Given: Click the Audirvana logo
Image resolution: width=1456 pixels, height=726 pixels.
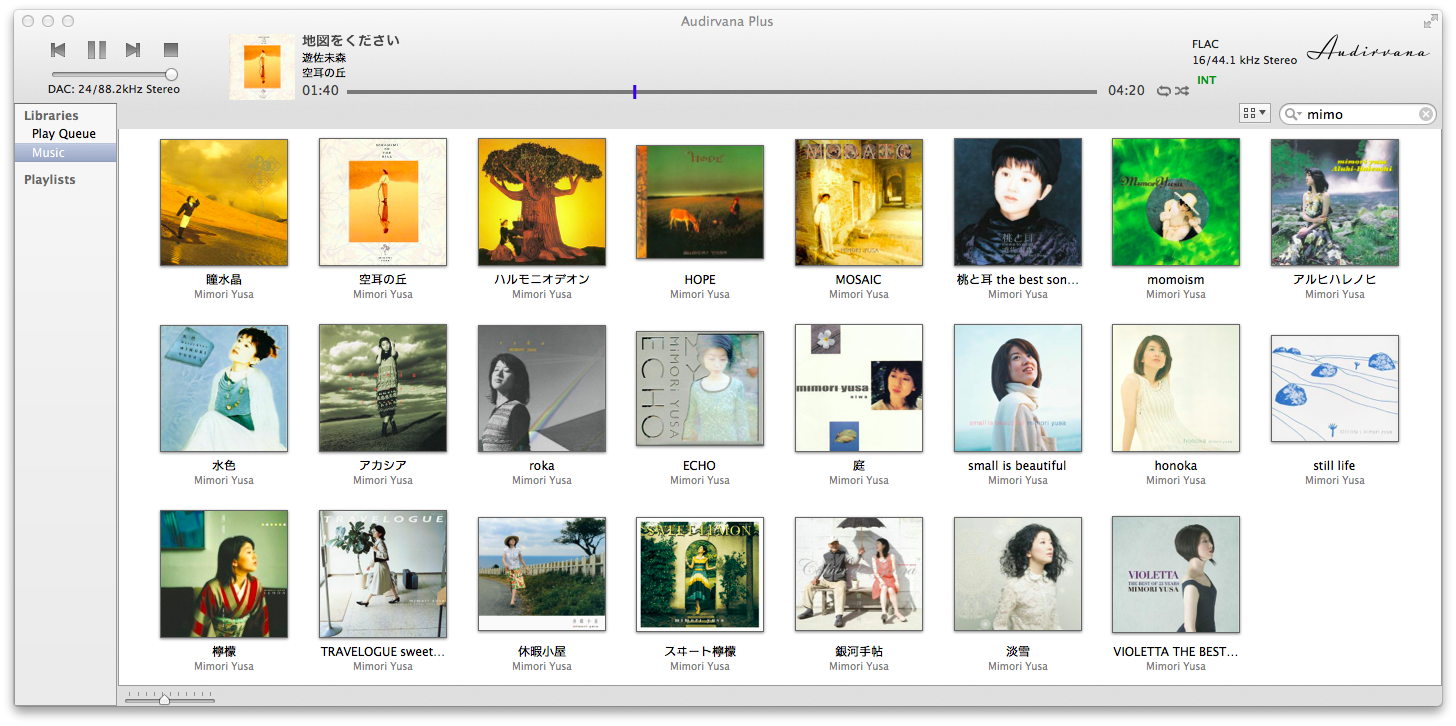Looking at the screenshot, I should tap(1367, 50).
